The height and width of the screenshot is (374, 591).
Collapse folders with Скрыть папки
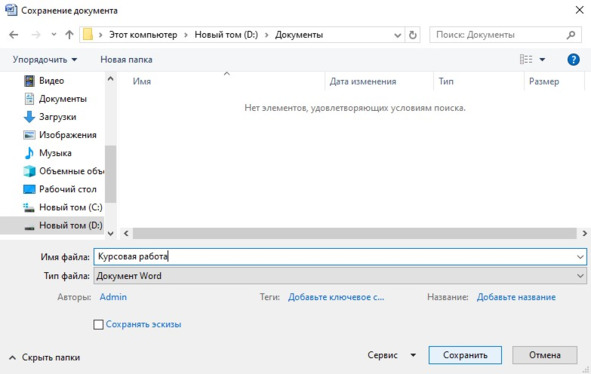coord(44,357)
